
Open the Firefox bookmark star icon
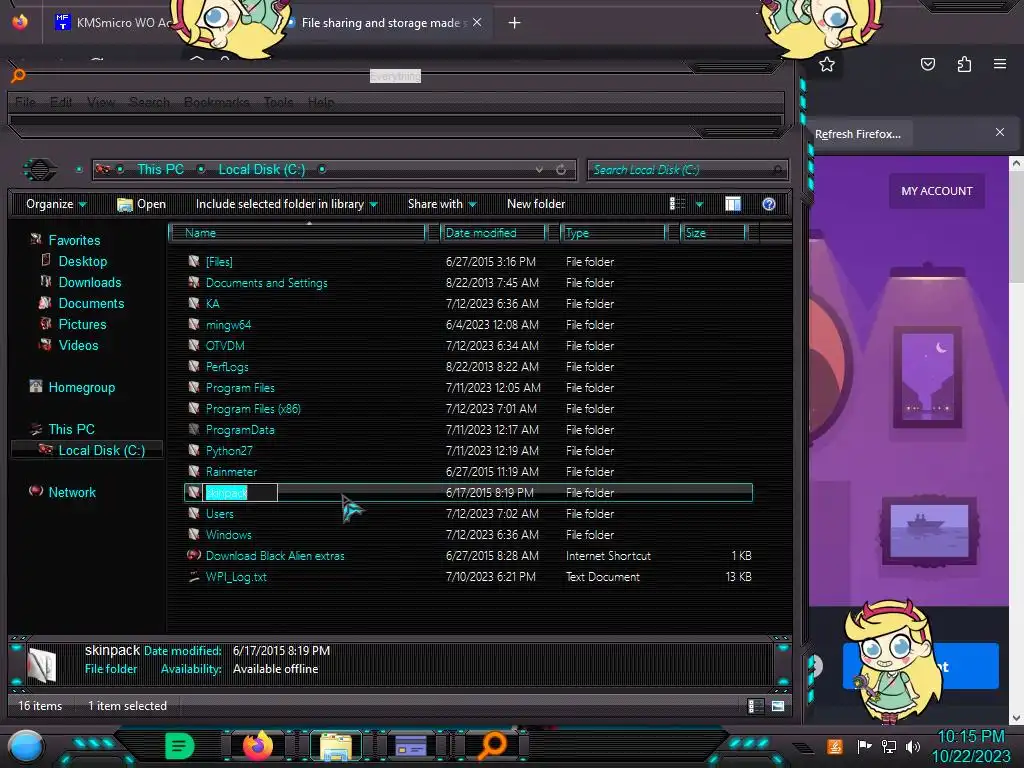(827, 64)
